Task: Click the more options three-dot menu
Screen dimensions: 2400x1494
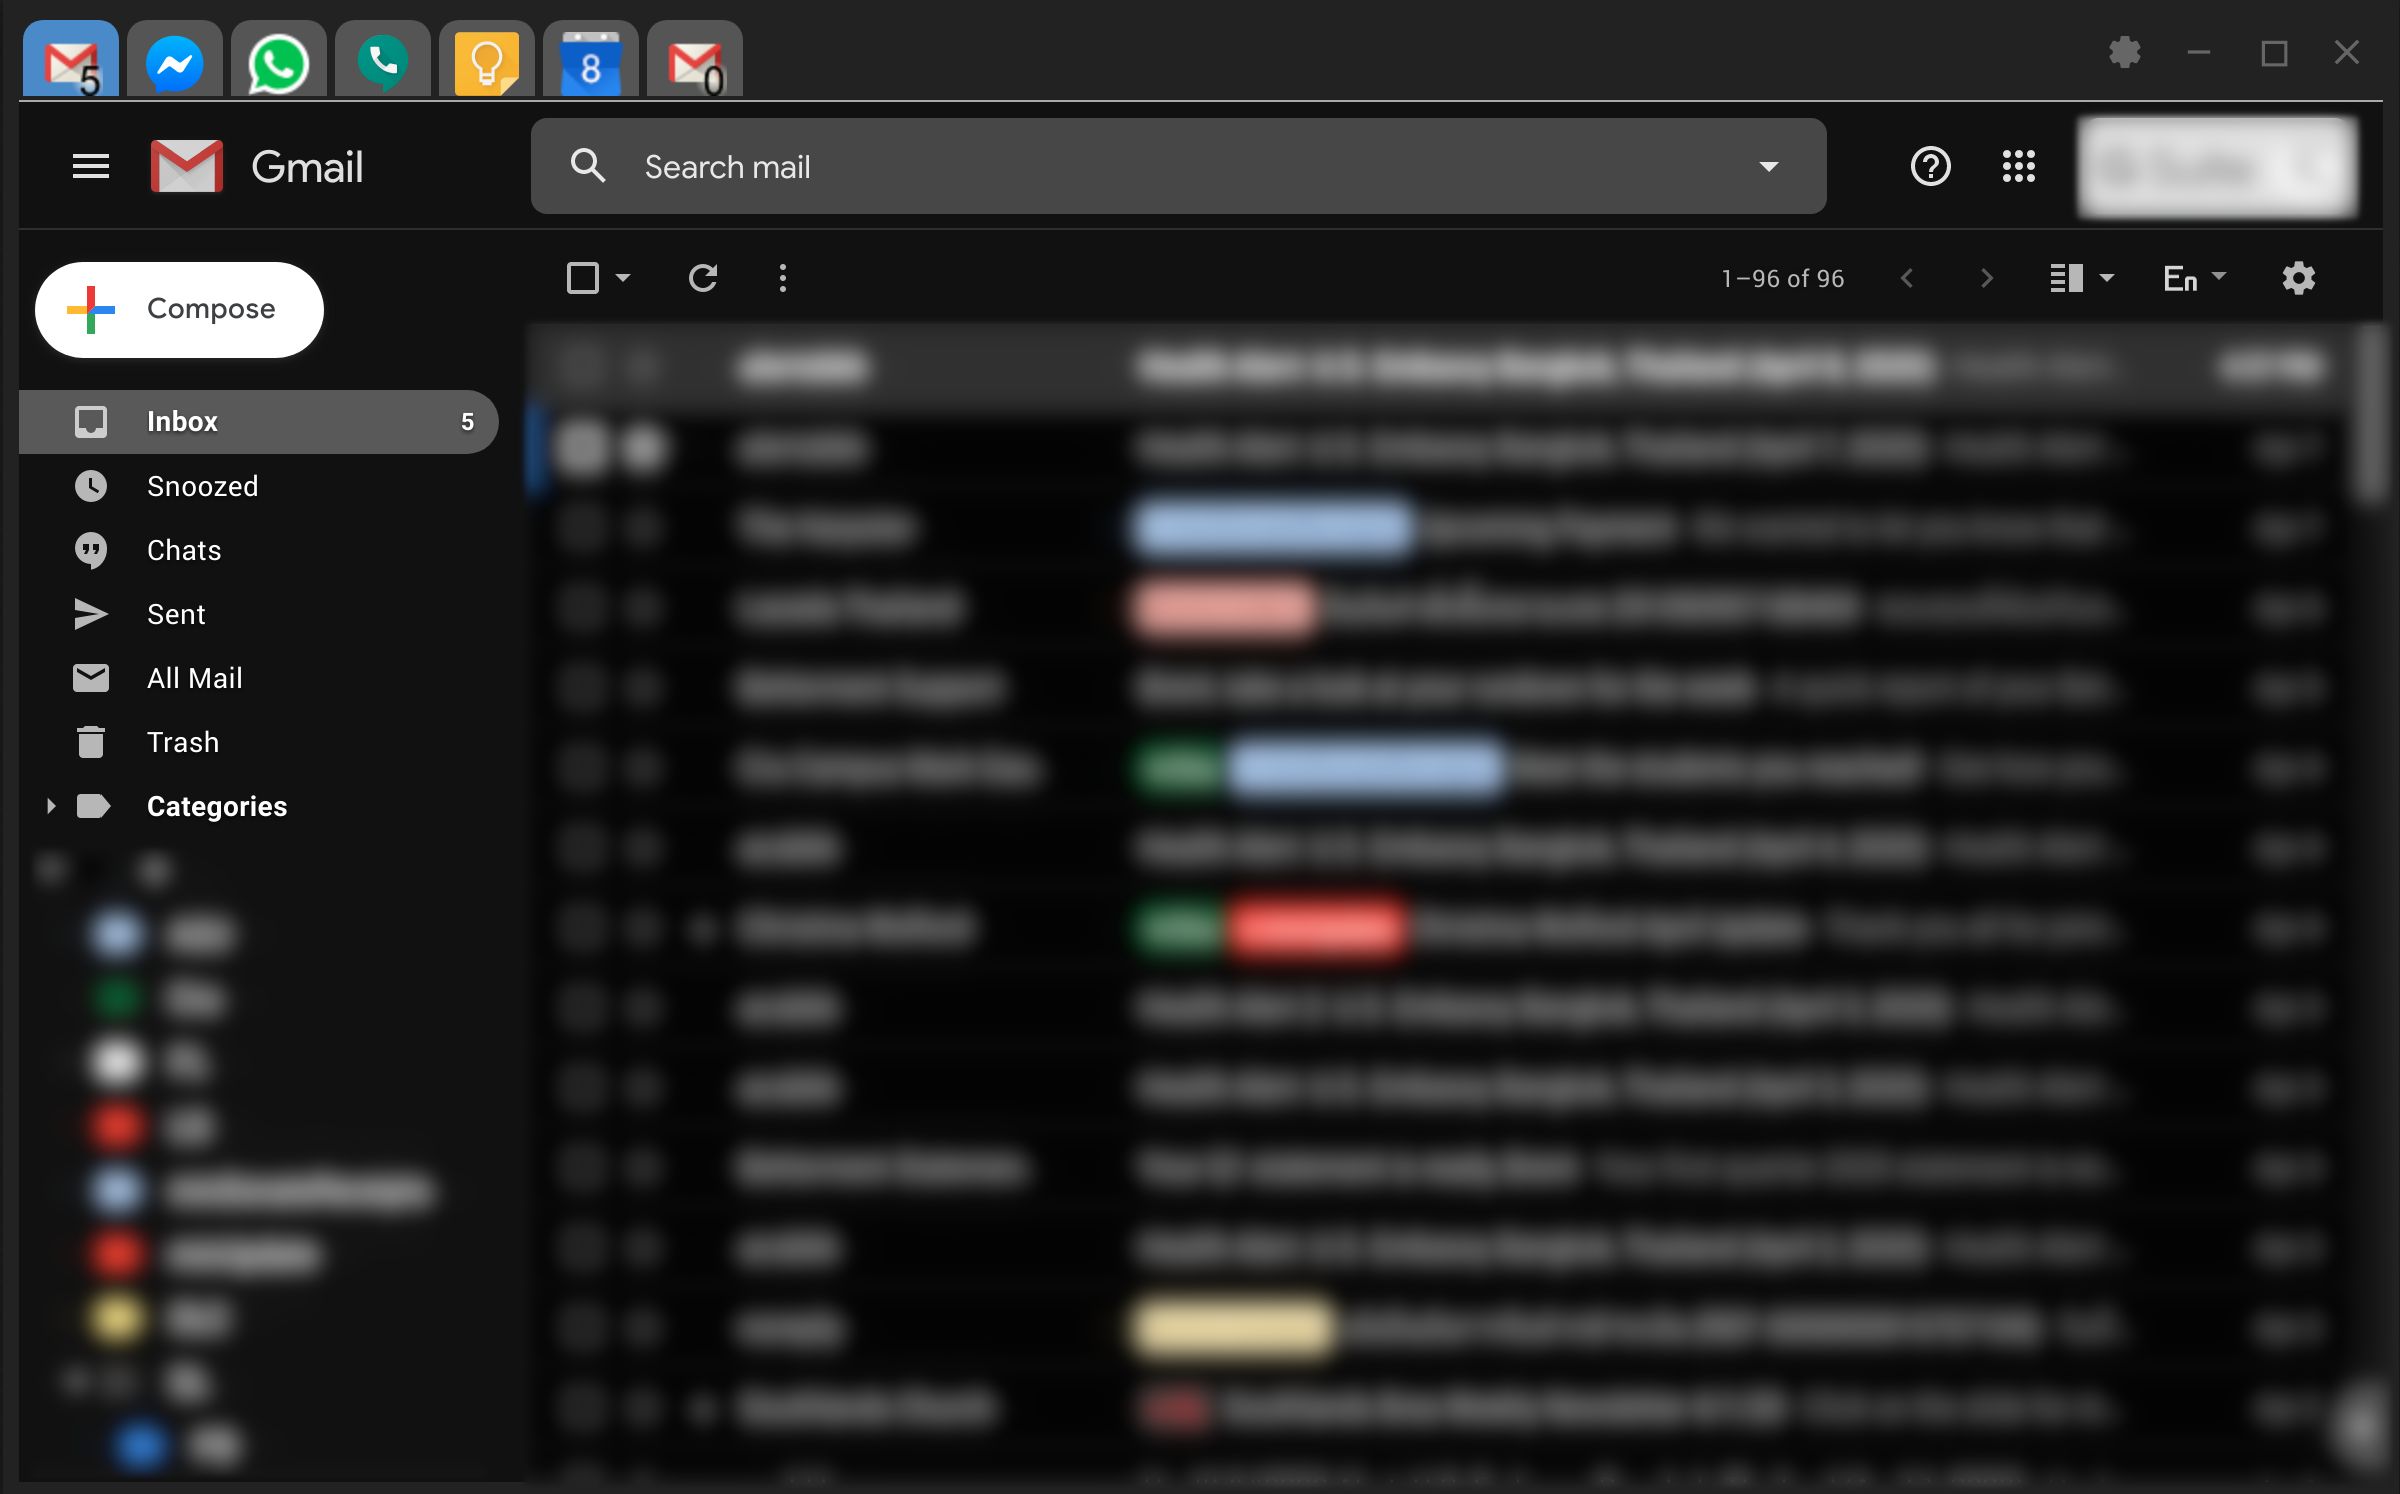Action: click(x=783, y=279)
